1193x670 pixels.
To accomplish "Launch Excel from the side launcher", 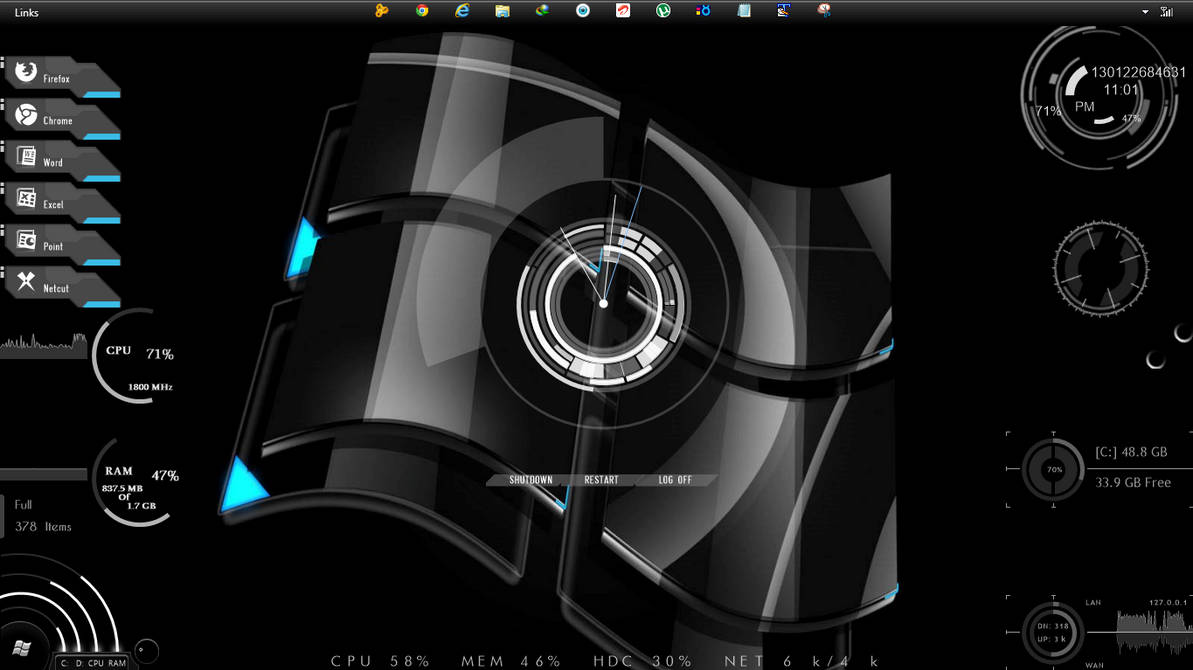I will (62, 202).
